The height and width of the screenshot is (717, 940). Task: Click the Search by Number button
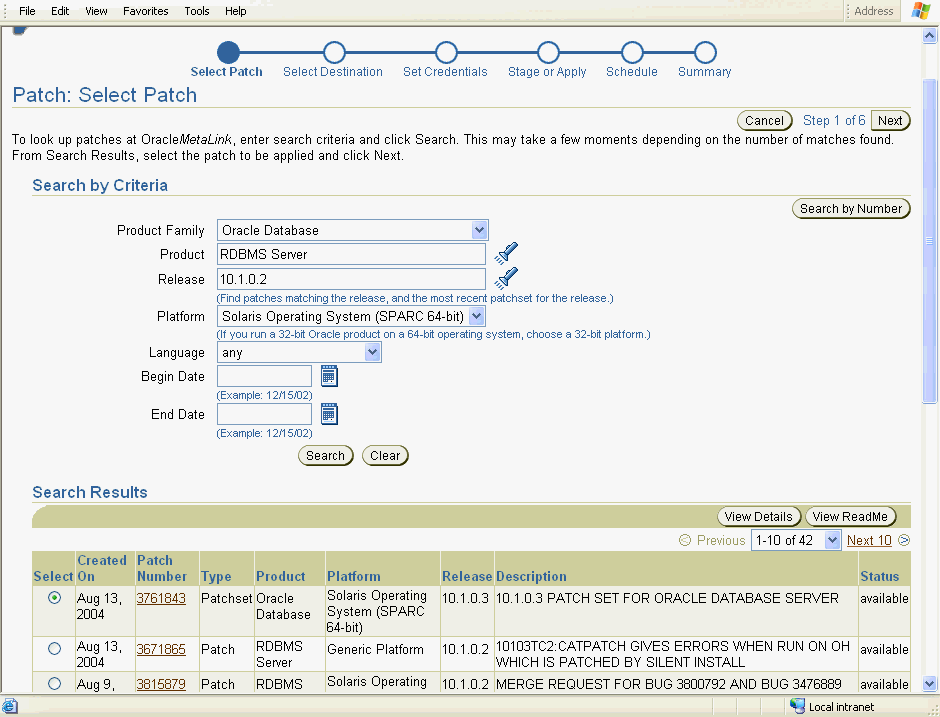point(851,208)
